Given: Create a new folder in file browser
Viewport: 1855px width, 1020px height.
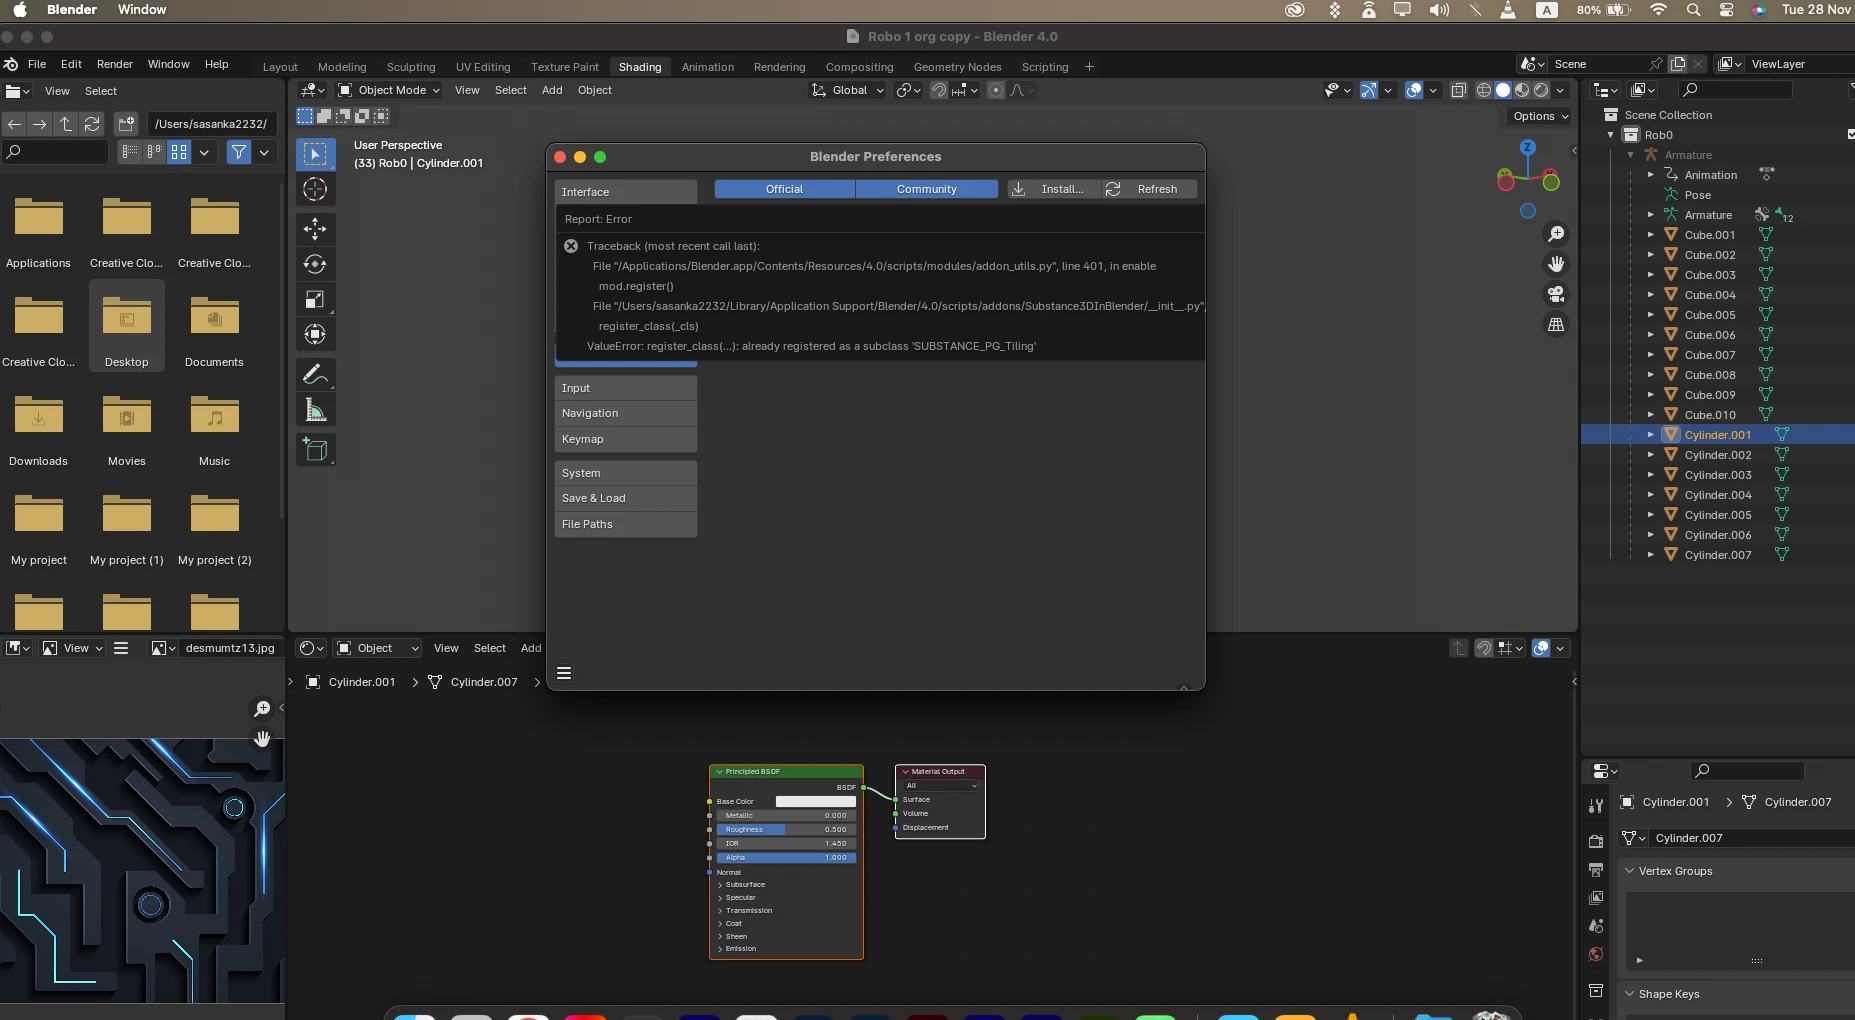Looking at the screenshot, I should tap(126, 124).
